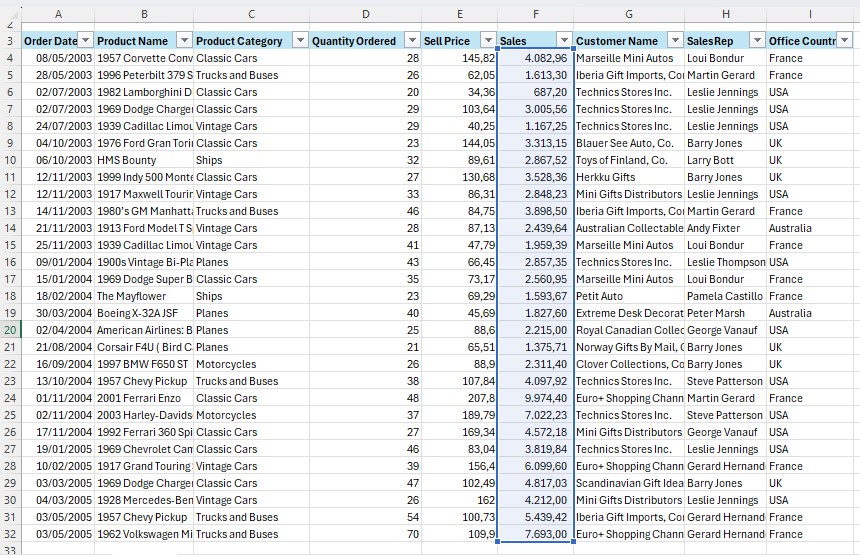Image resolution: width=860 pixels, height=555 pixels.
Task: Click row 3 header number
Action: click(10, 41)
